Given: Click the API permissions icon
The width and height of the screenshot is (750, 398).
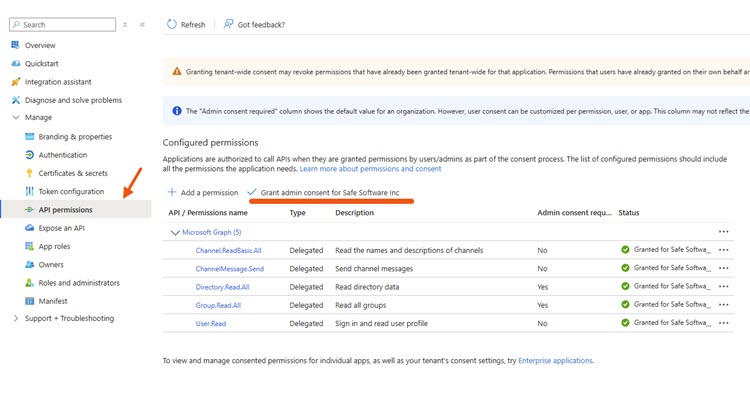Looking at the screenshot, I should pyautogui.click(x=30, y=210).
